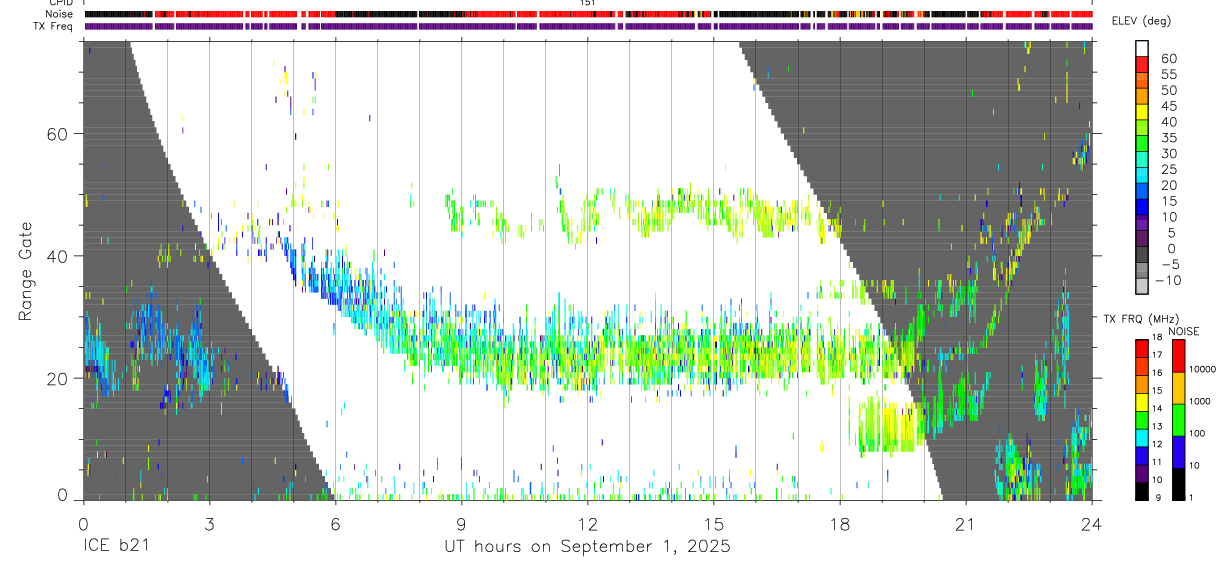Viewport: 1228px width, 567px height.
Task: Select the blue swatch in NOISE legend
Action: (x=1178, y=451)
